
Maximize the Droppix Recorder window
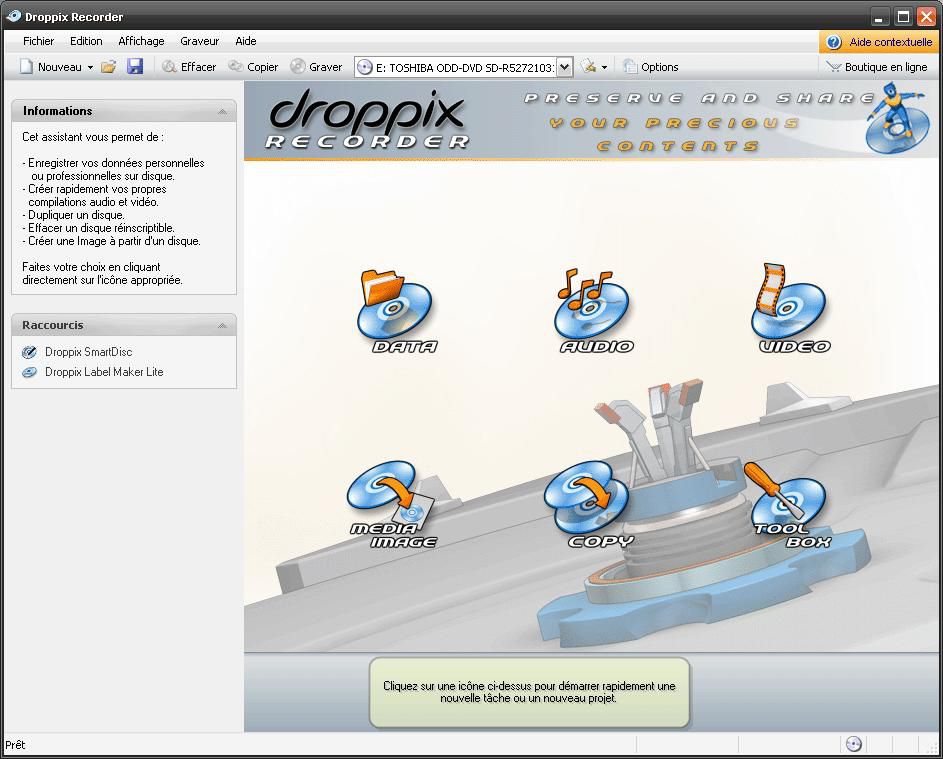[903, 17]
